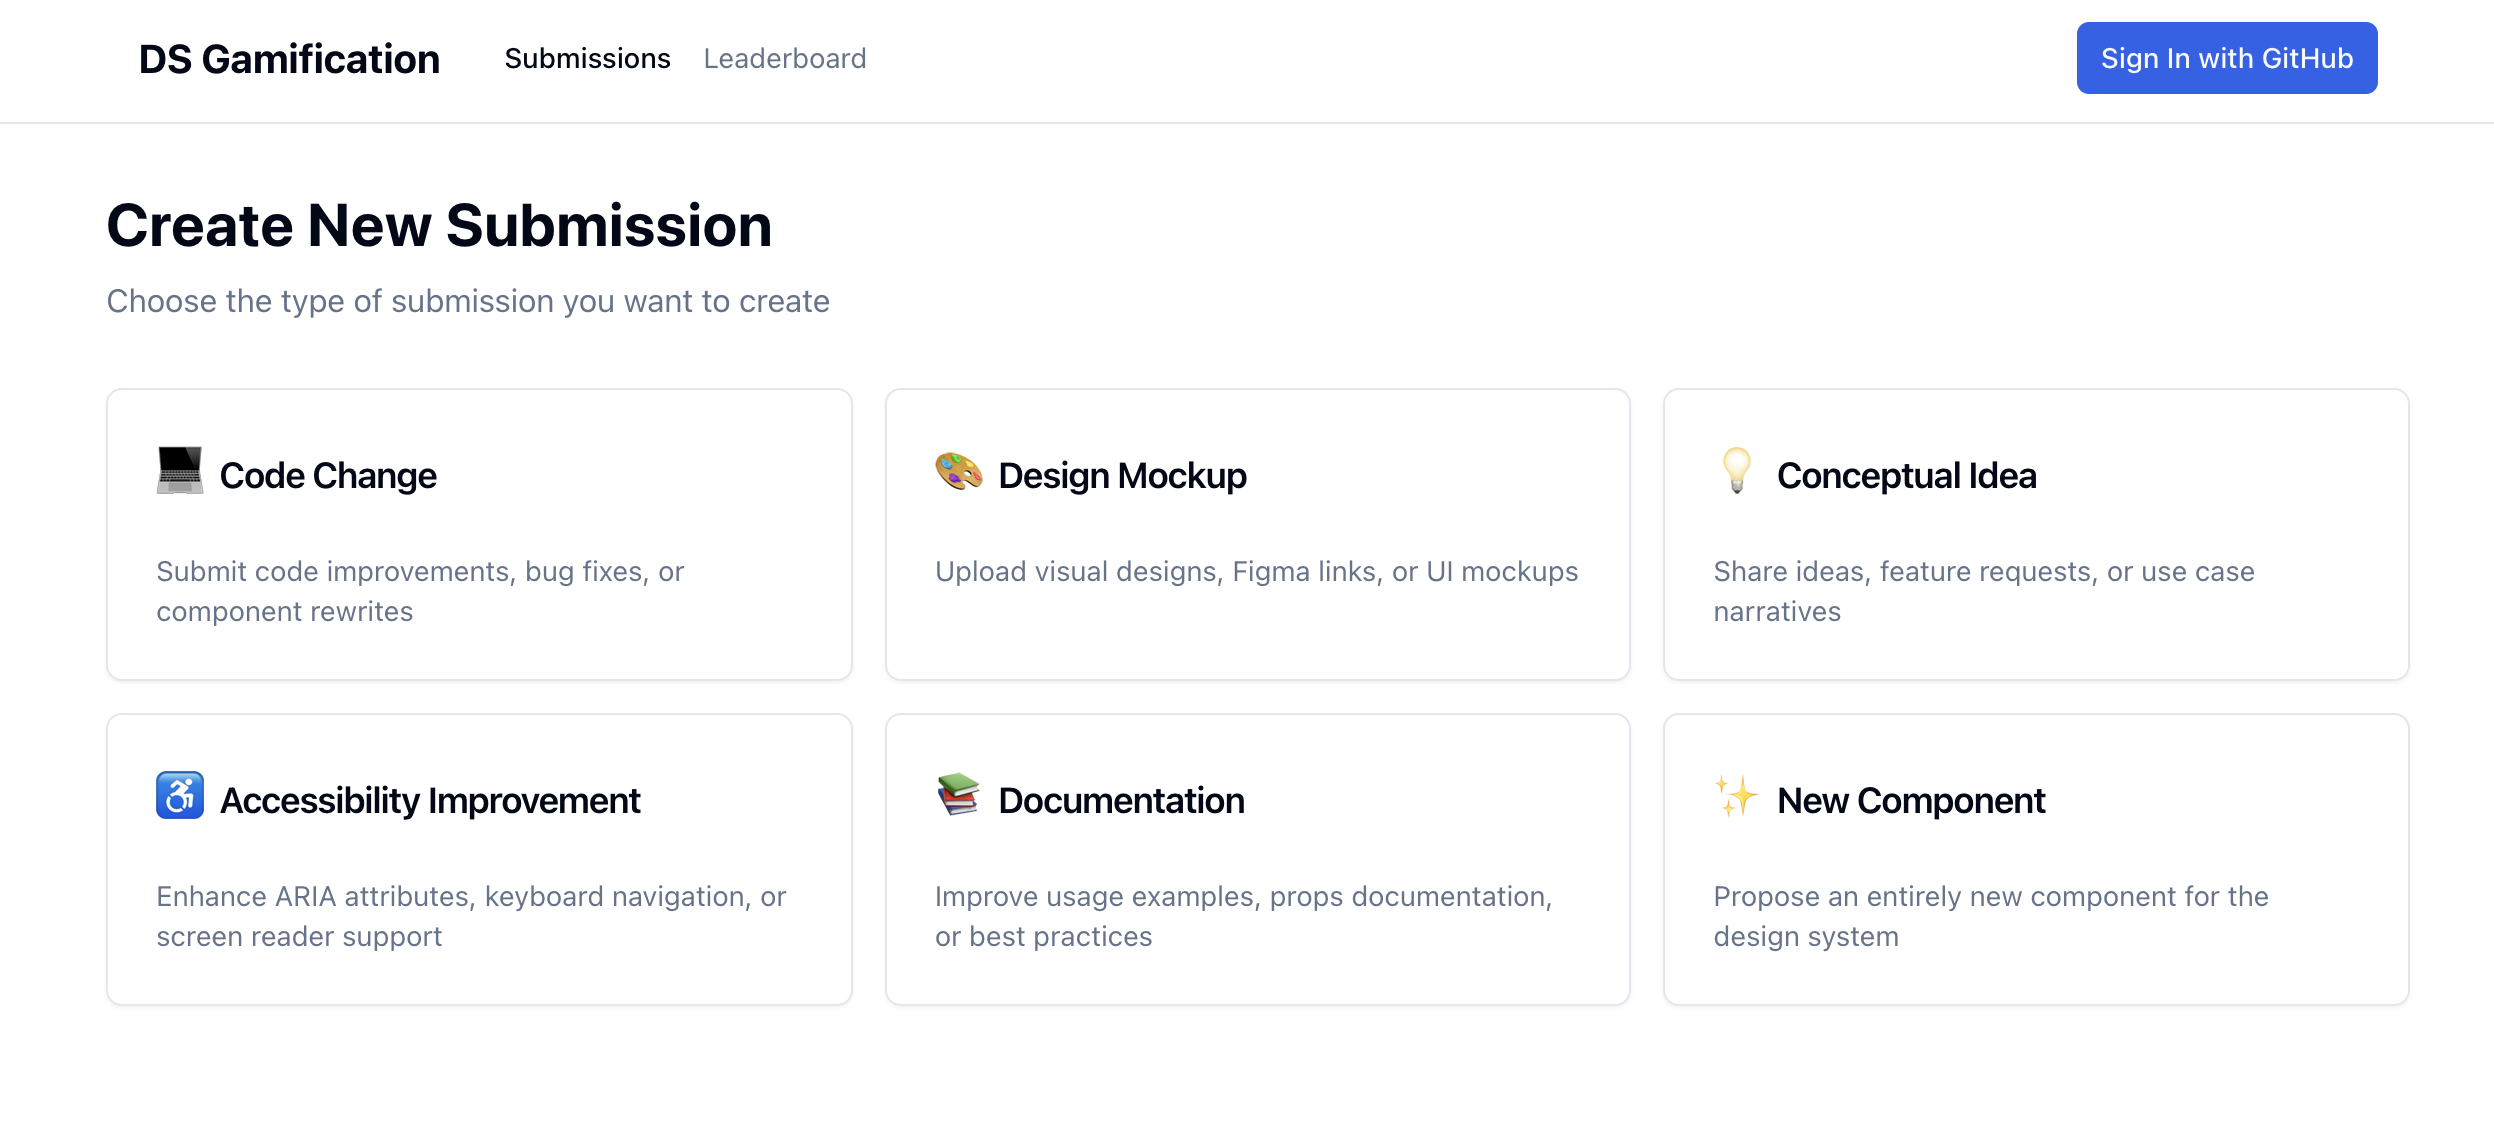This screenshot has height=1128, width=2494.
Task: Click the light bulb icon for Conceptual Idea
Action: 1737,470
